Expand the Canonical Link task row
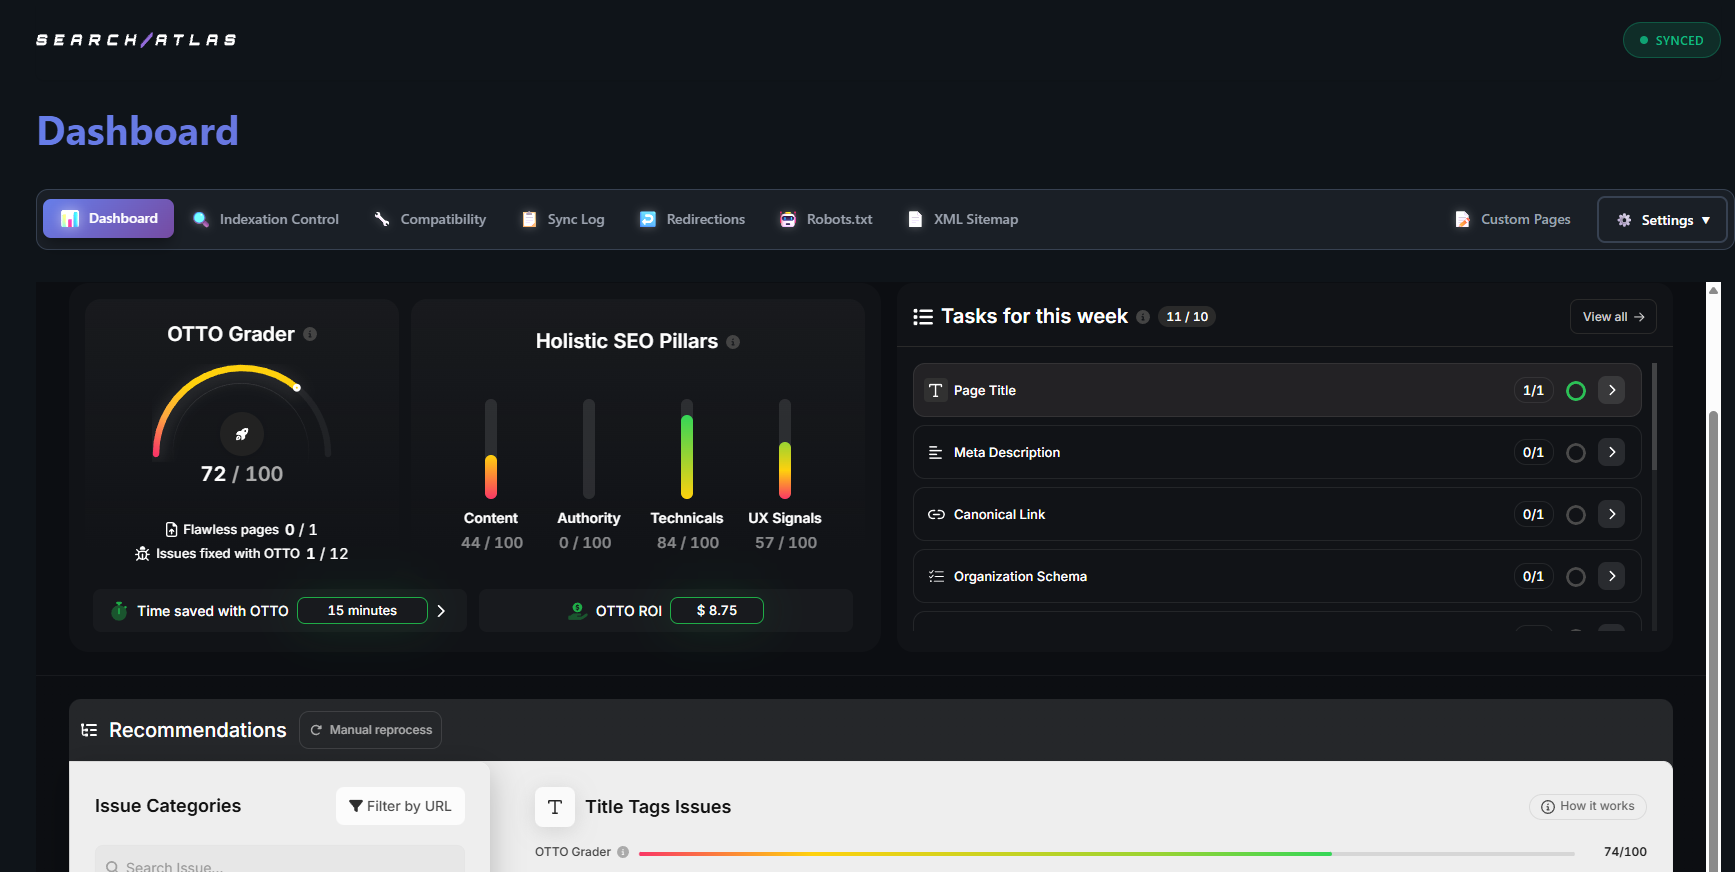Image resolution: width=1735 pixels, height=872 pixels. point(1612,514)
